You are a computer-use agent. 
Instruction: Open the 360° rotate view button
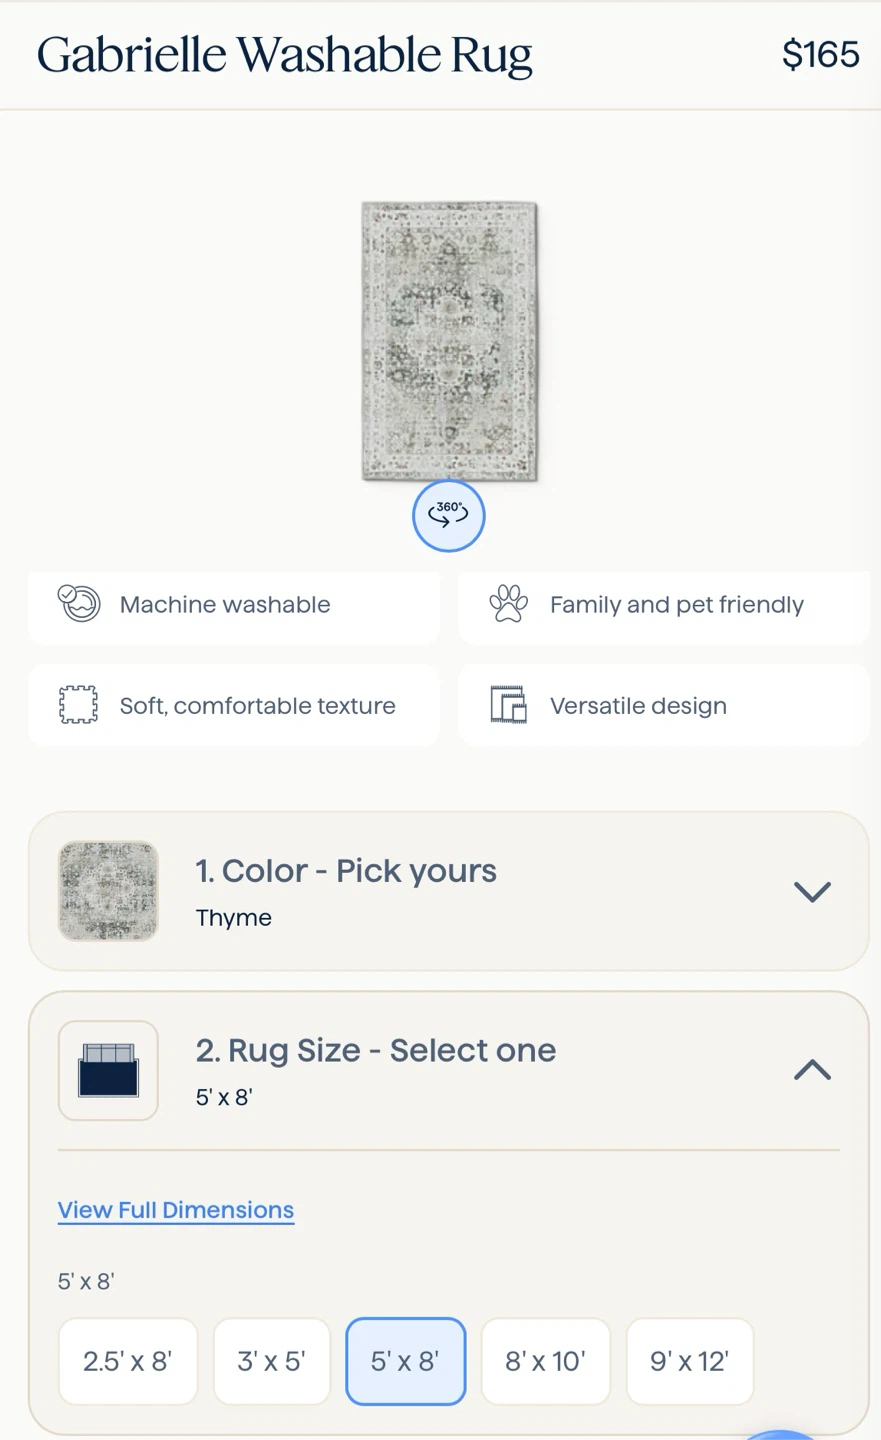tap(449, 516)
